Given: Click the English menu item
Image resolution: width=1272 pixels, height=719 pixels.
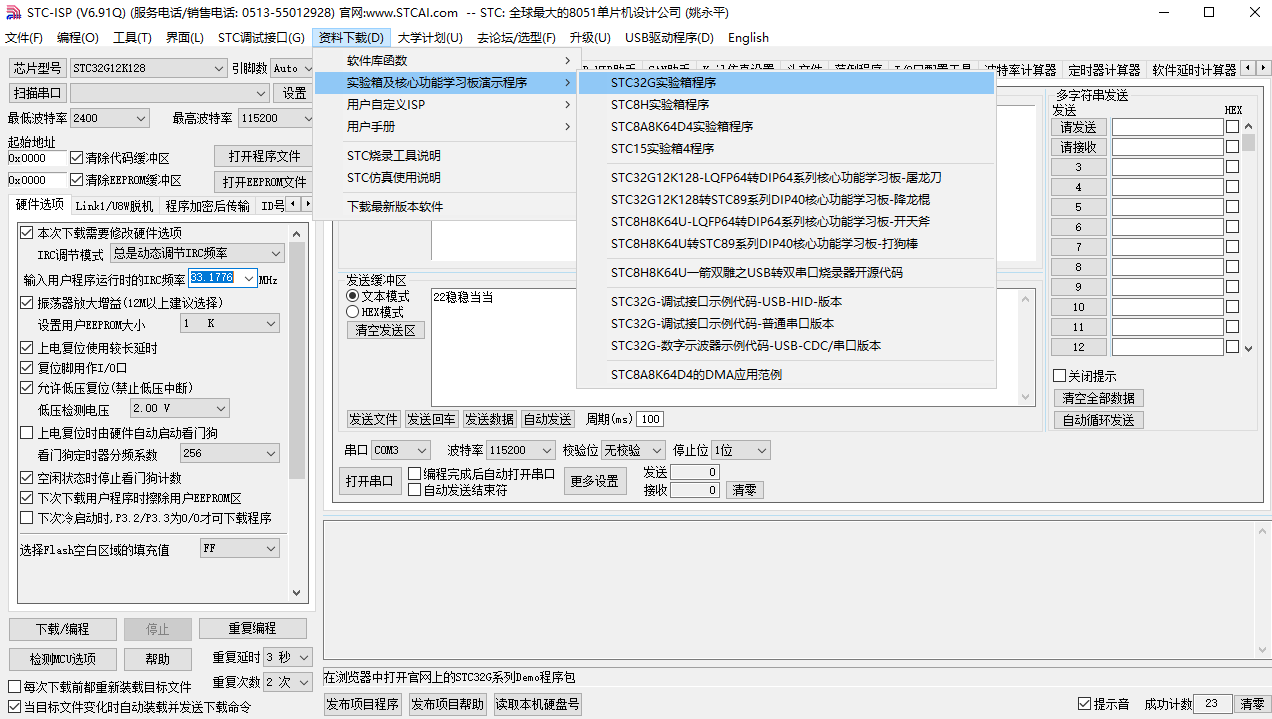Looking at the screenshot, I should tap(748, 38).
